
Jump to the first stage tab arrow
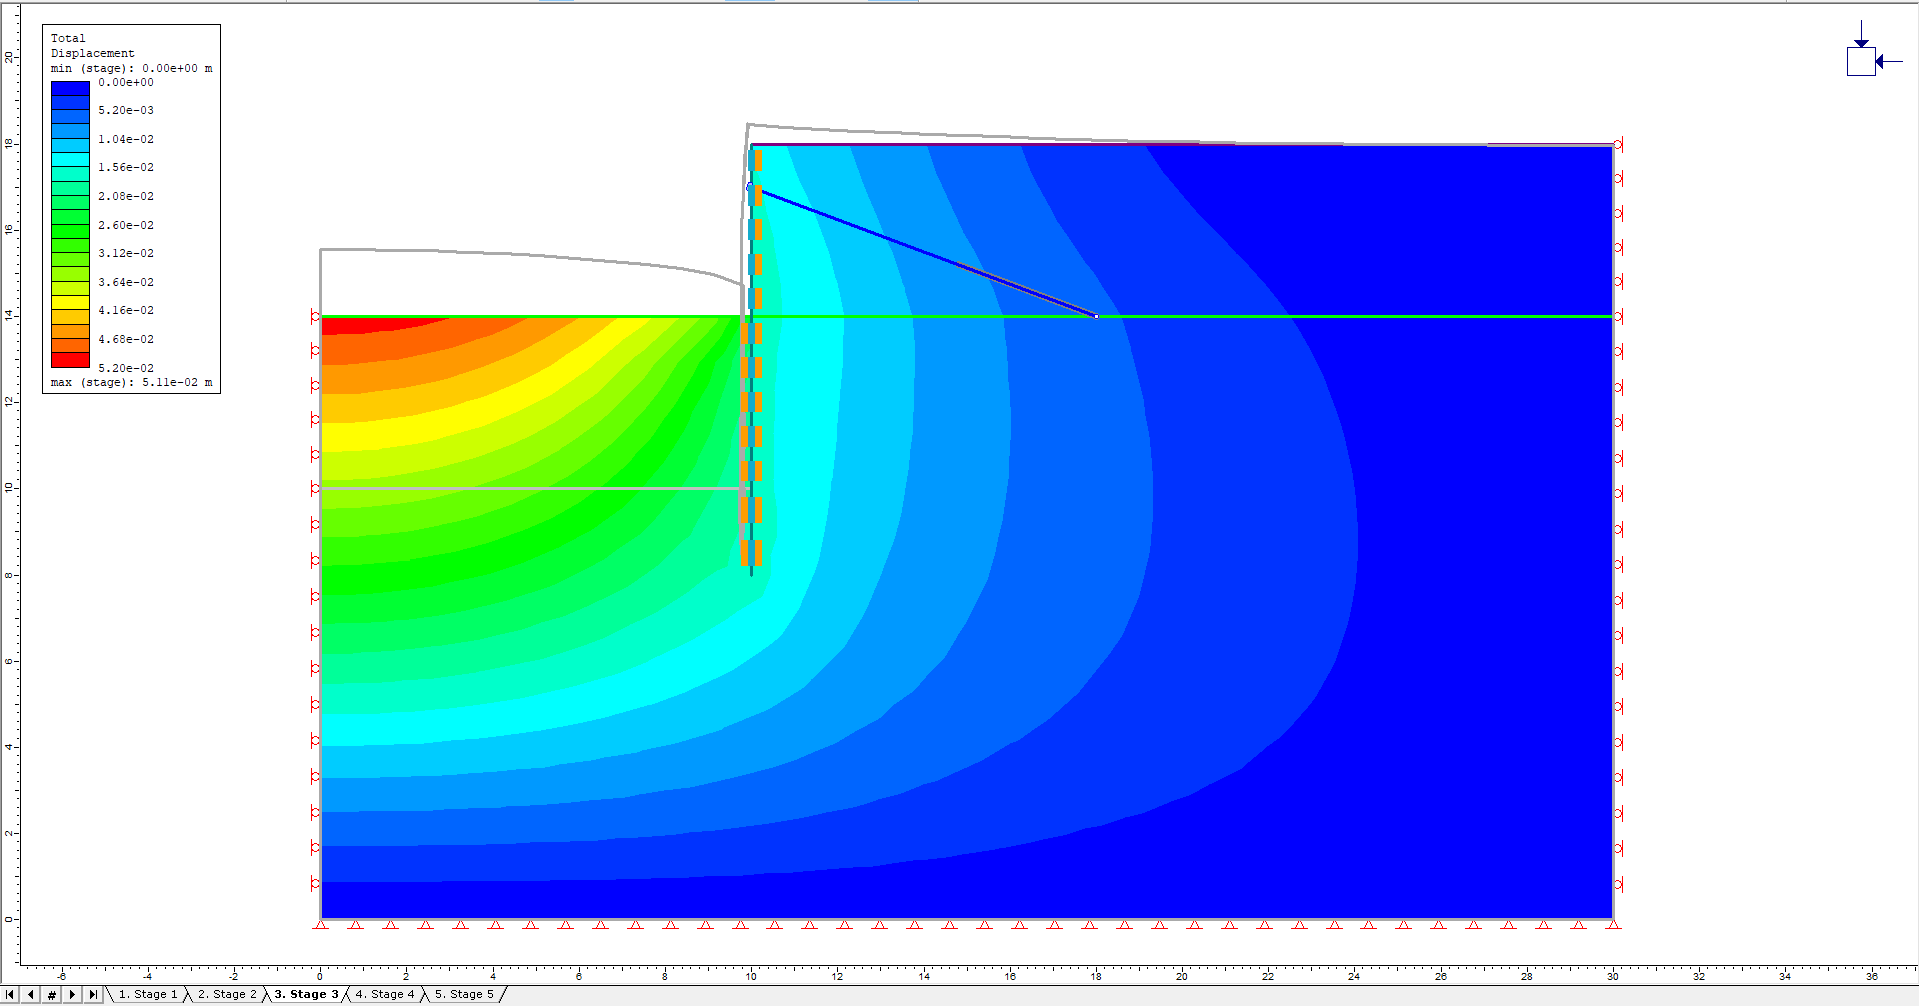coord(11,994)
